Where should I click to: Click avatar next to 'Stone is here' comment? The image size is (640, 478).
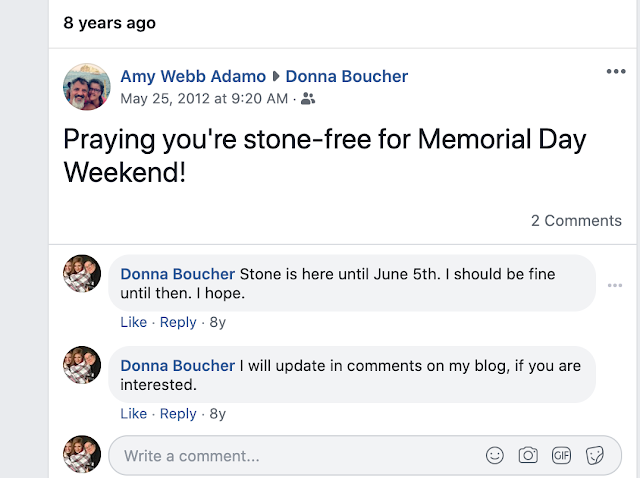pyautogui.click(x=82, y=274)
